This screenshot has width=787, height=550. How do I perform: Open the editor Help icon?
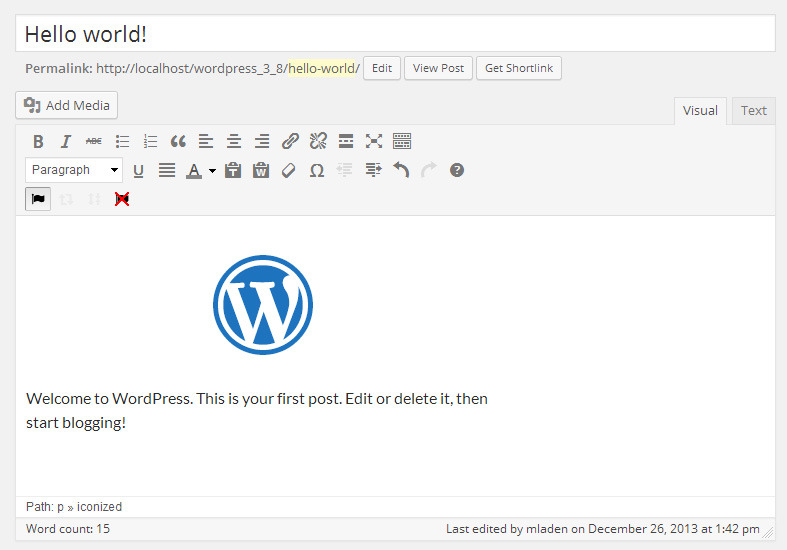tap(457, 171)
